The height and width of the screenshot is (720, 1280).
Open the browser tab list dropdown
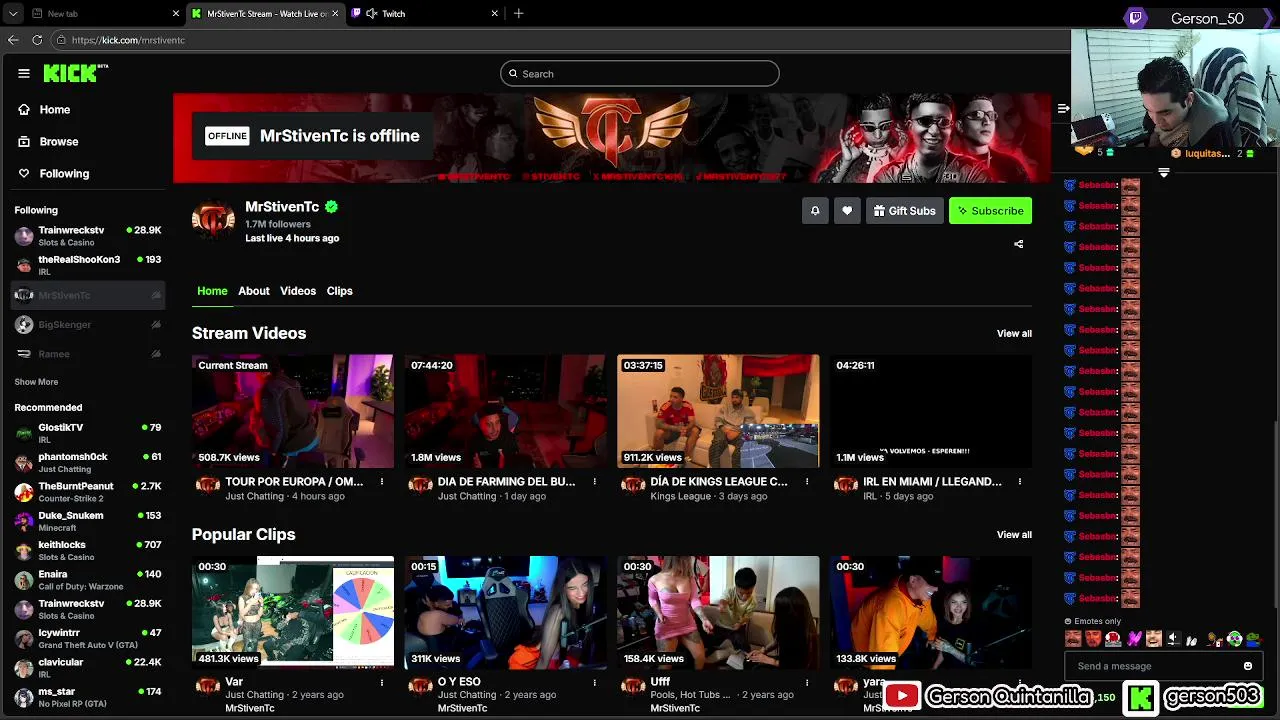[13, 14]
